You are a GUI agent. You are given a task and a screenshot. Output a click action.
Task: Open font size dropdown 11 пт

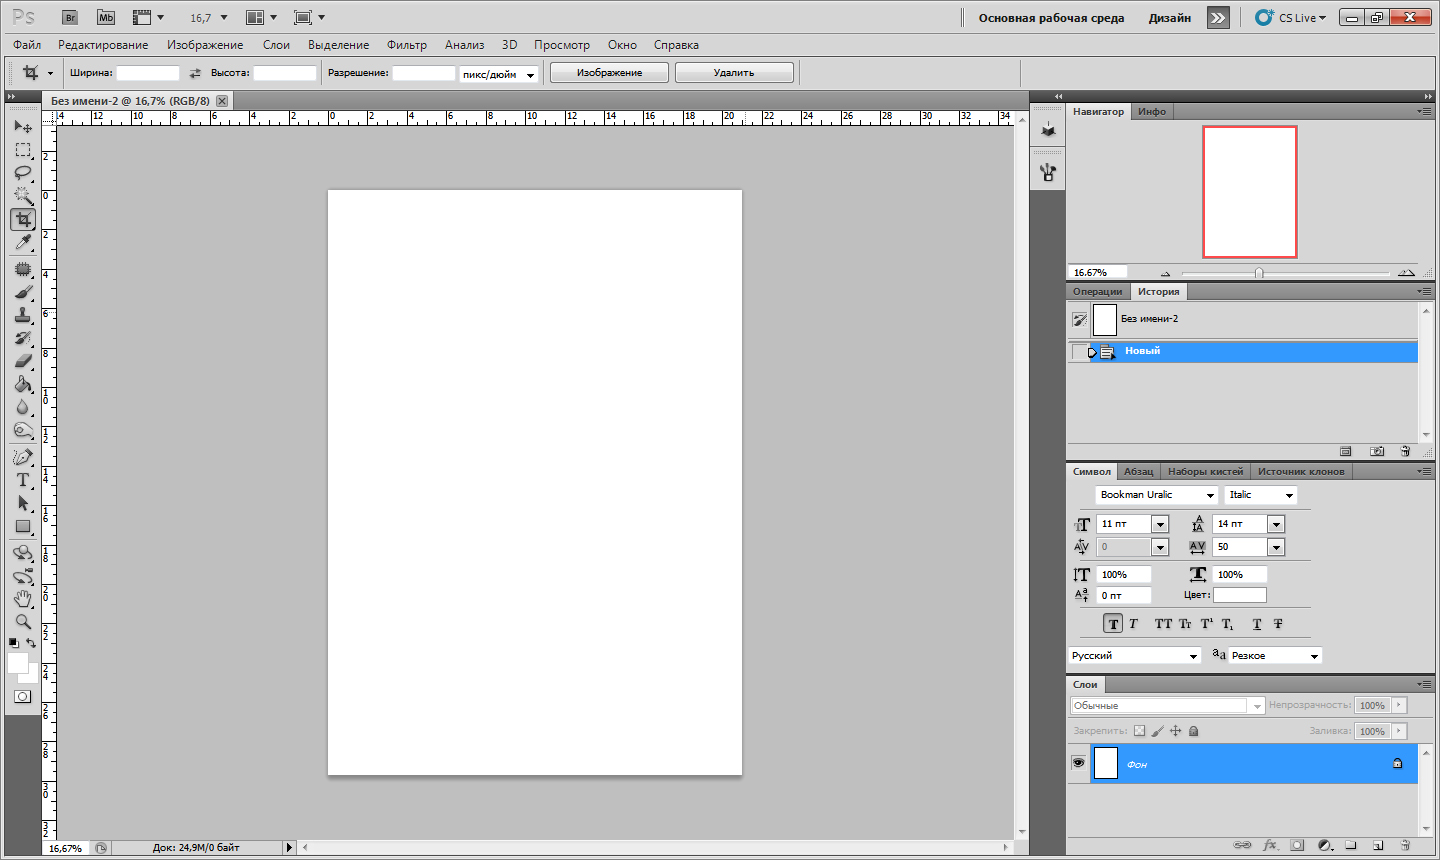click(x=1160, y=524)
